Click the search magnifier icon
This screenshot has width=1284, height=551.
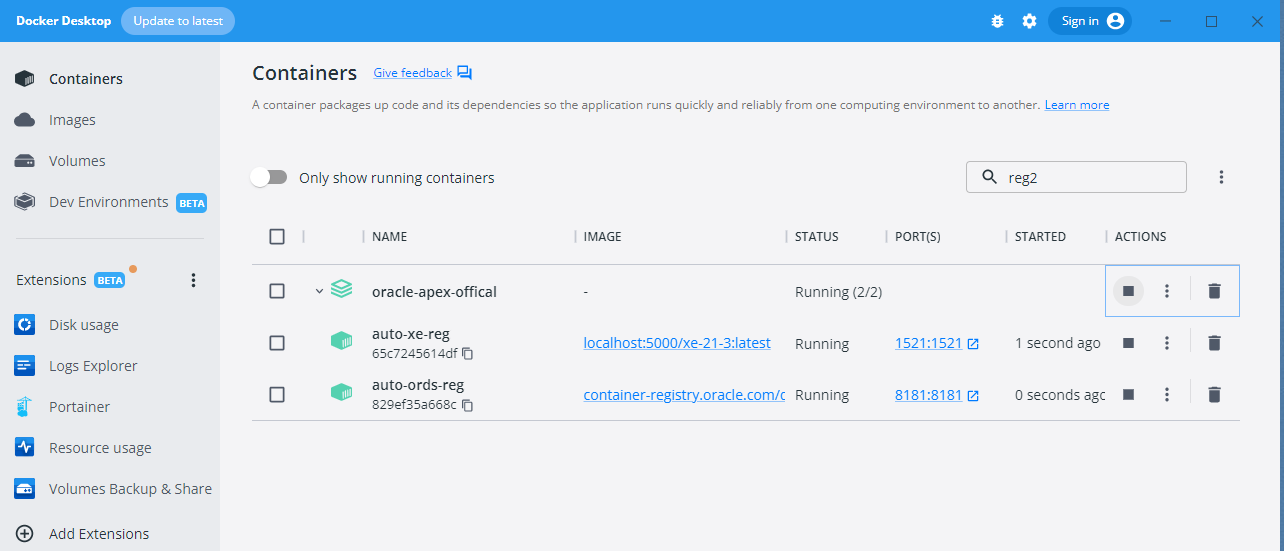click(x=990, y=177)
